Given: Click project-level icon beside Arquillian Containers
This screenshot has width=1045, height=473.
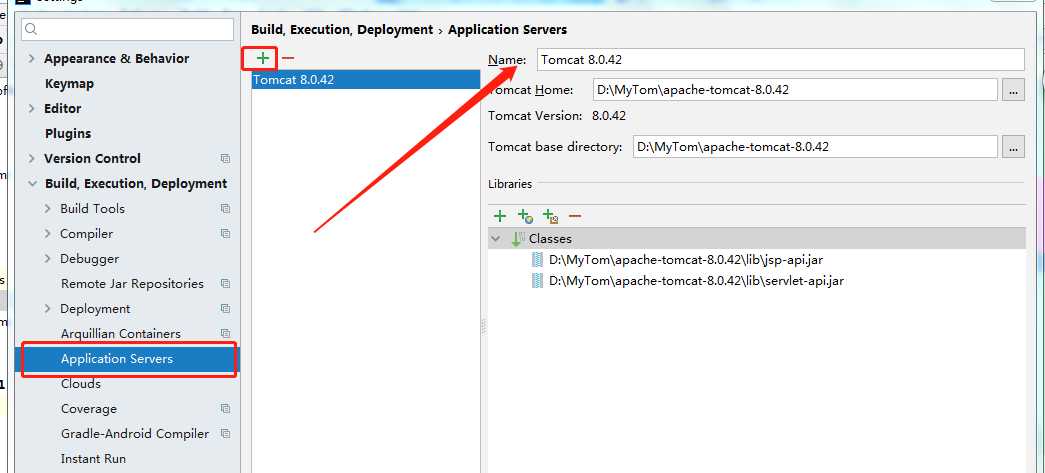Looking at the screenshot, I should click(x=225, y=334).
